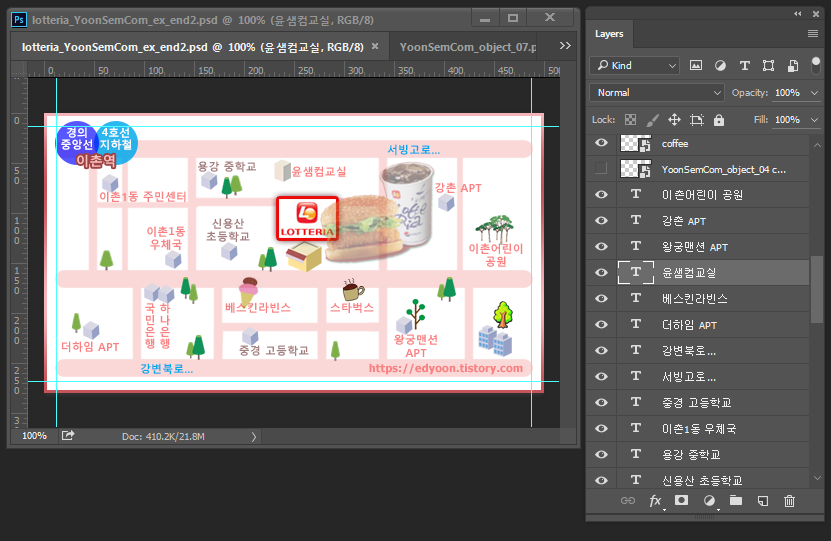Hide the 베스킨라빈스 layer

tap(601, 298)
